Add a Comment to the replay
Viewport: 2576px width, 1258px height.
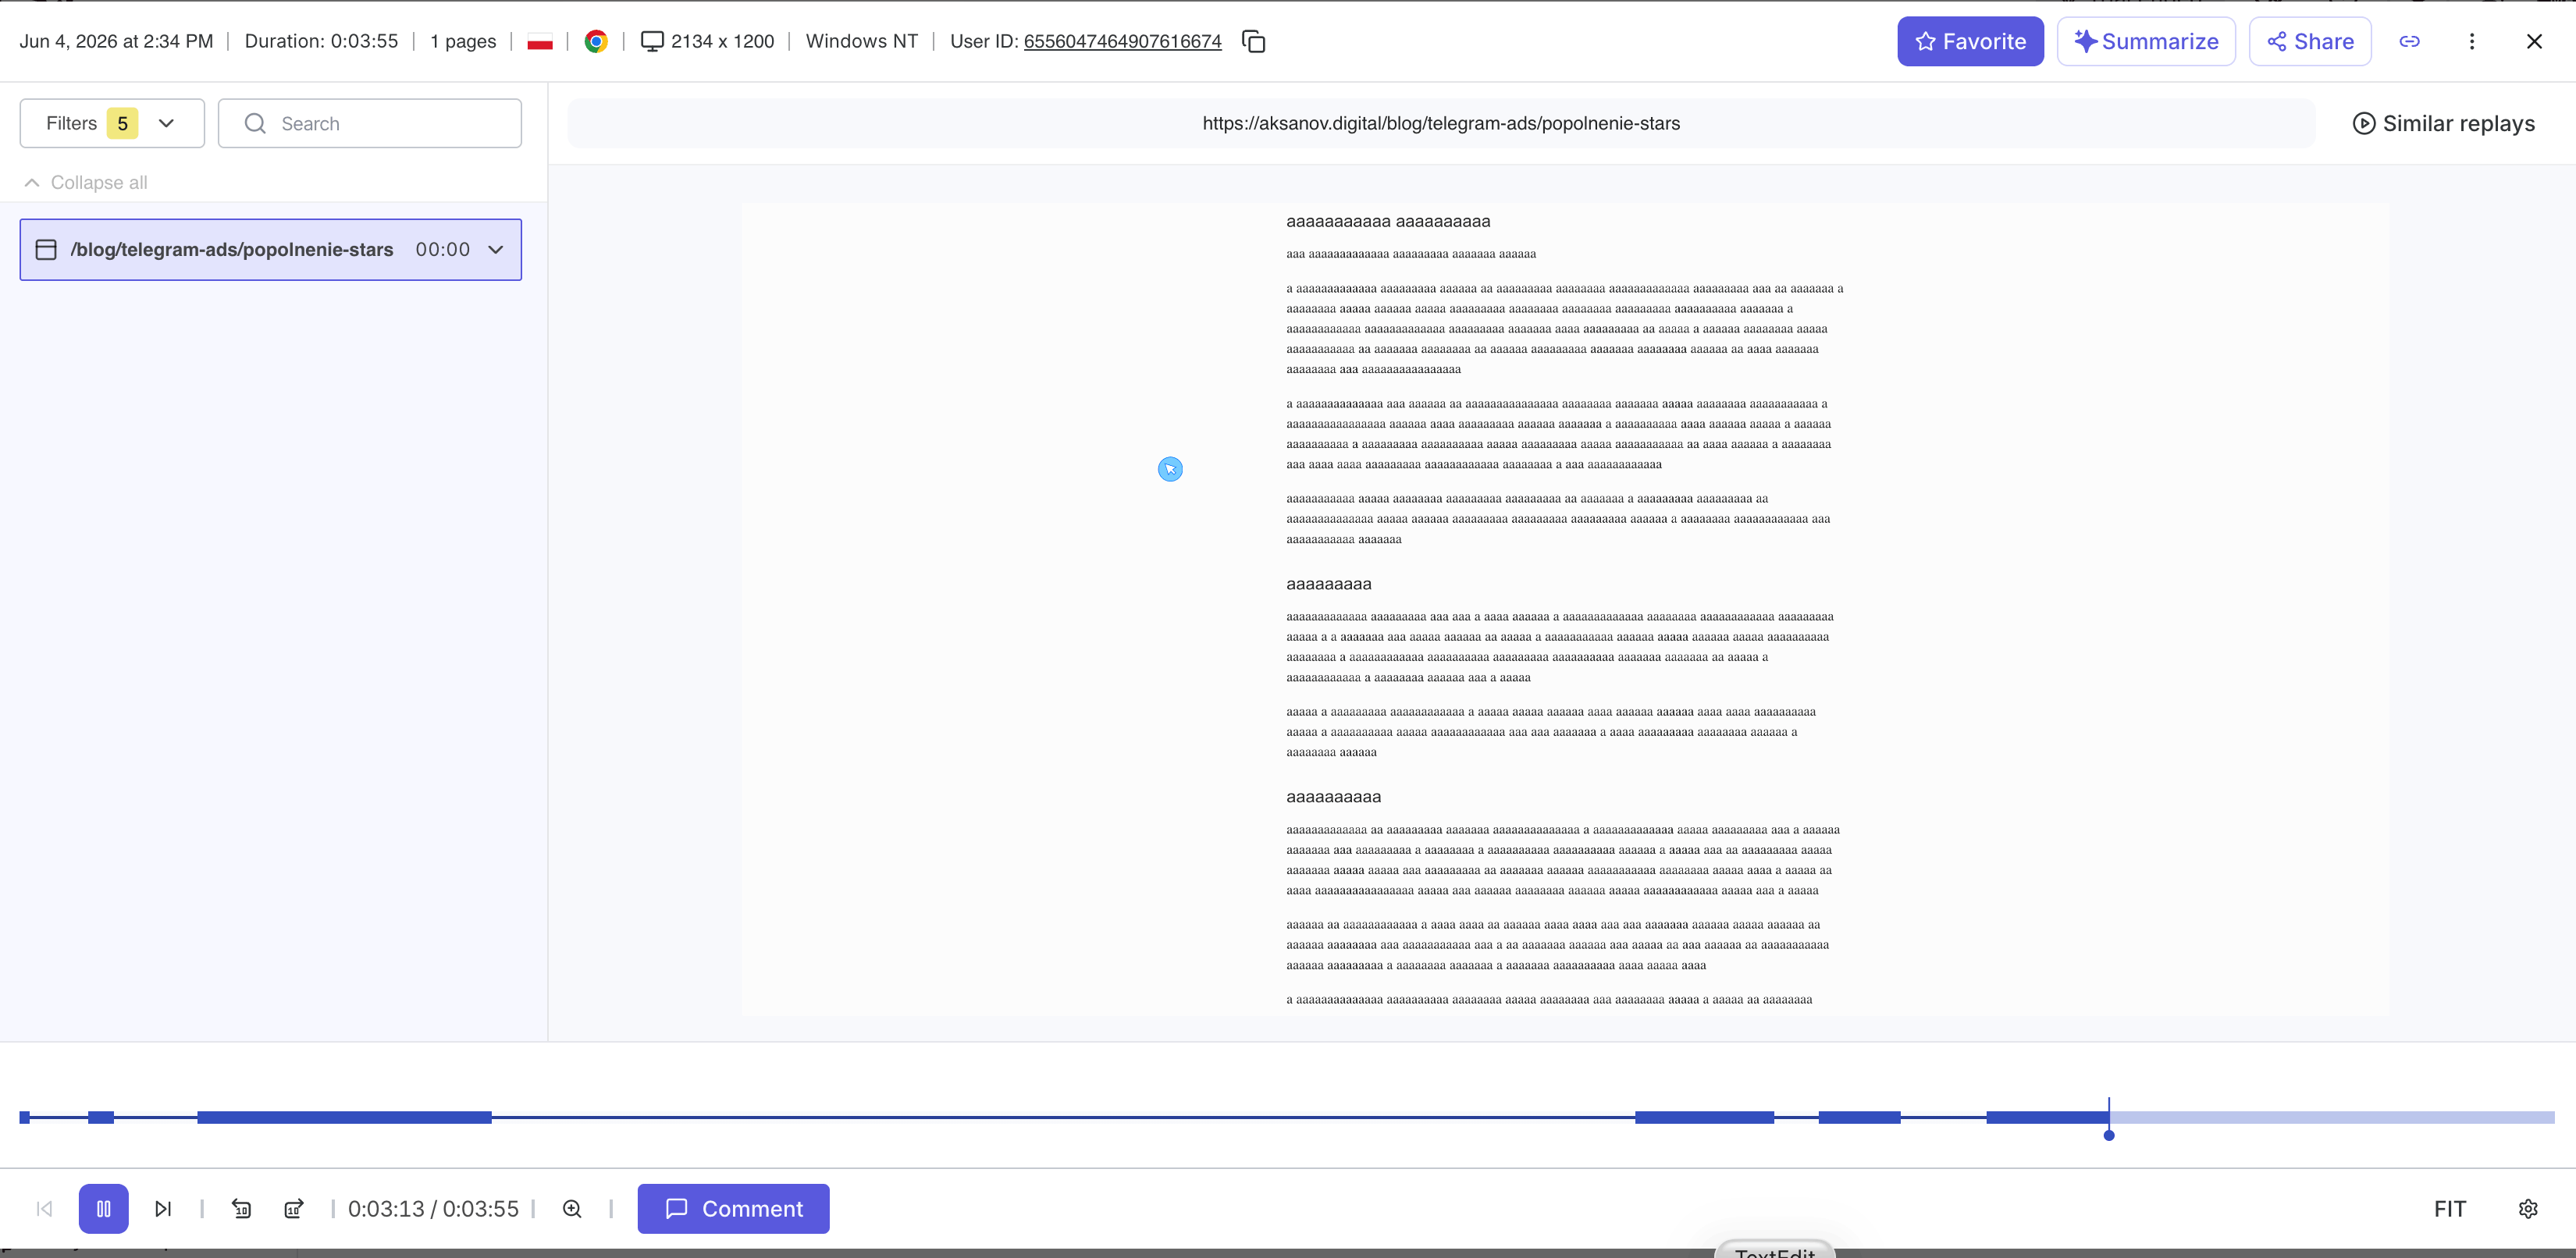click(x=733, y=1208)
